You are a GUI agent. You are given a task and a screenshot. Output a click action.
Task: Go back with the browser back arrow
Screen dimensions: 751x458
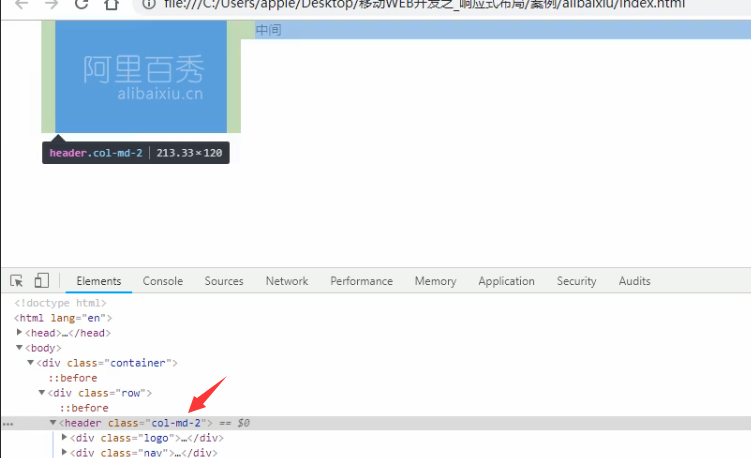click(x=22, y=4)
